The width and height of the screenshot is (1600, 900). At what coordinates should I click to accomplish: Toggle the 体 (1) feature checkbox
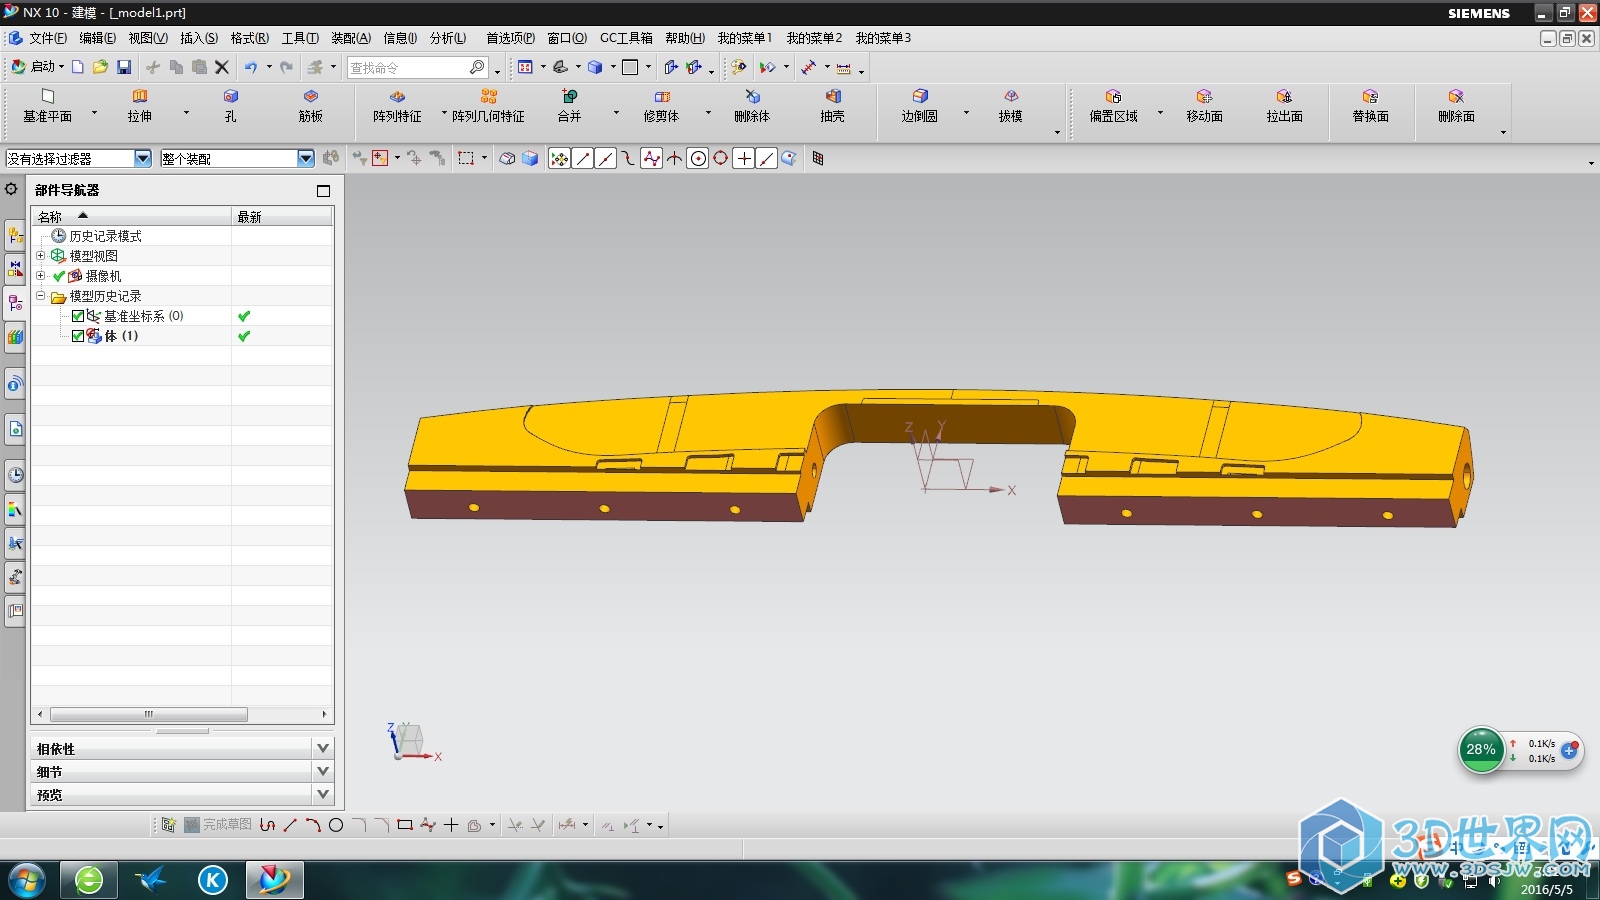pyautogui.click(x=78, y=336)
